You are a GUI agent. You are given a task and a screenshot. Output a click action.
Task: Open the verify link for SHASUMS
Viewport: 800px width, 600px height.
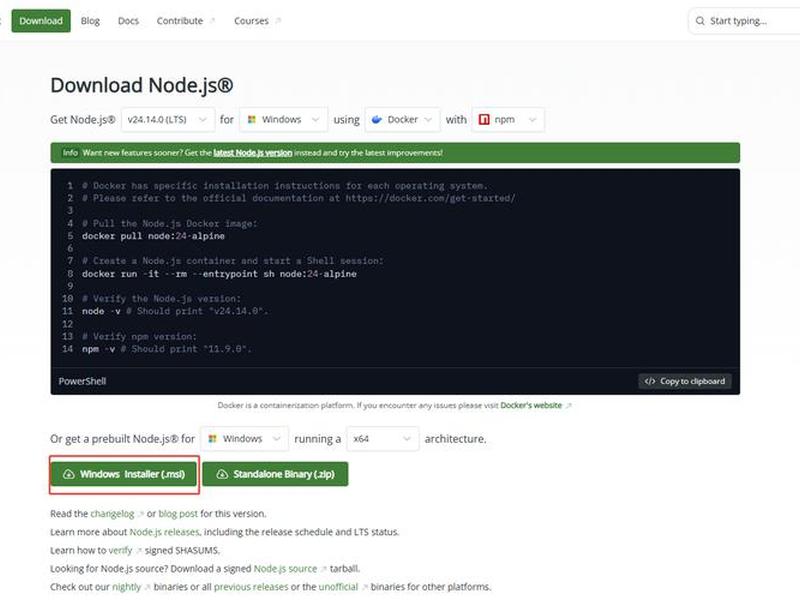tap(120, 551)
